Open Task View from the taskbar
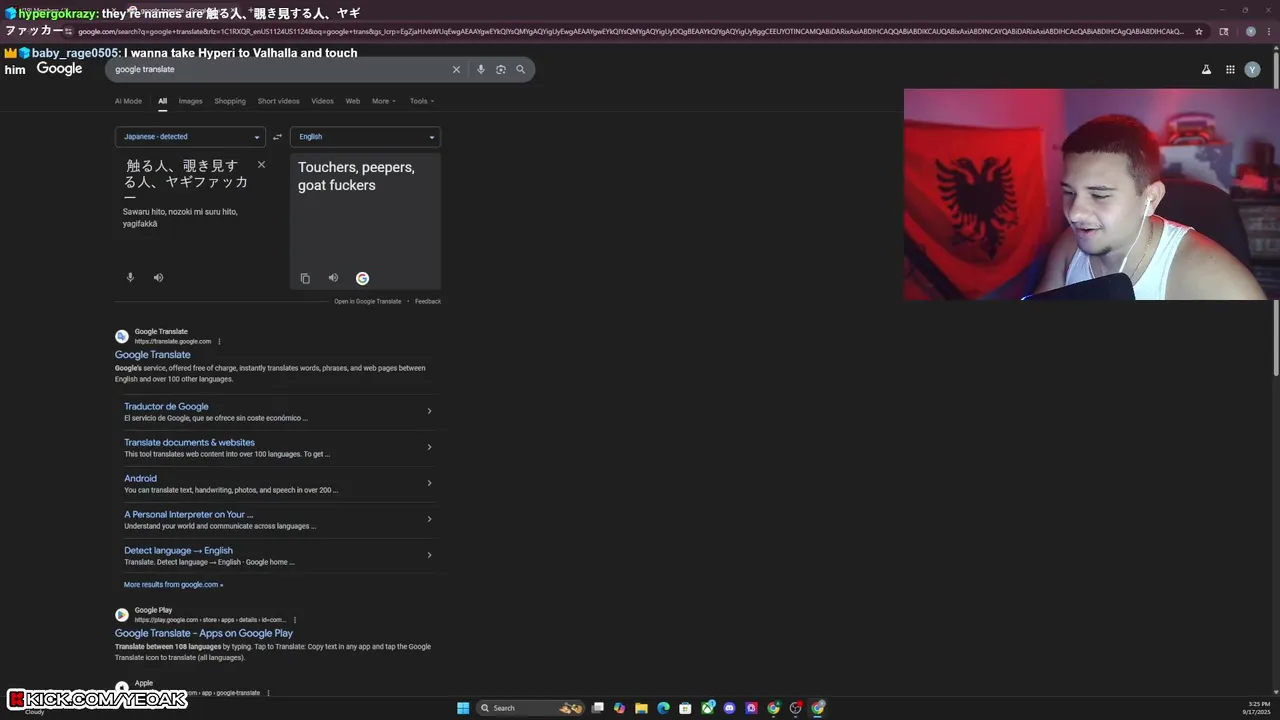The width and height of the screenshot is (1280, 720). coord(597,708)
